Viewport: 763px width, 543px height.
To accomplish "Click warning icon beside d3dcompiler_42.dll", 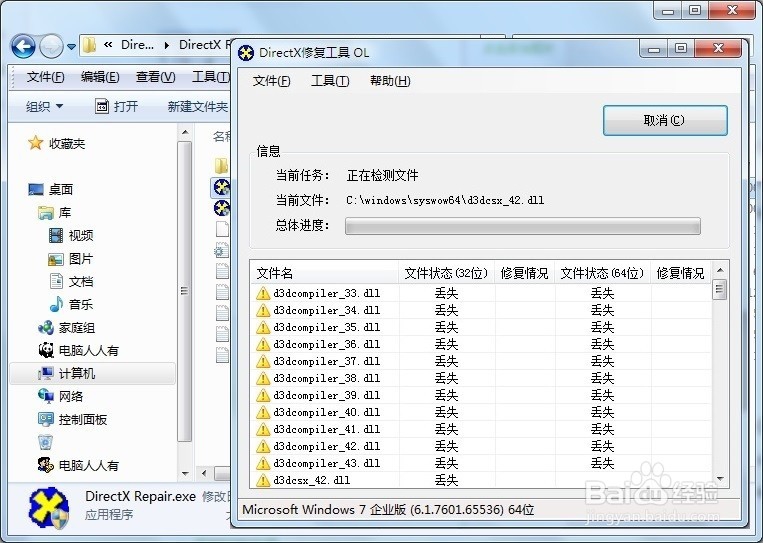I will tap(263, 446).
